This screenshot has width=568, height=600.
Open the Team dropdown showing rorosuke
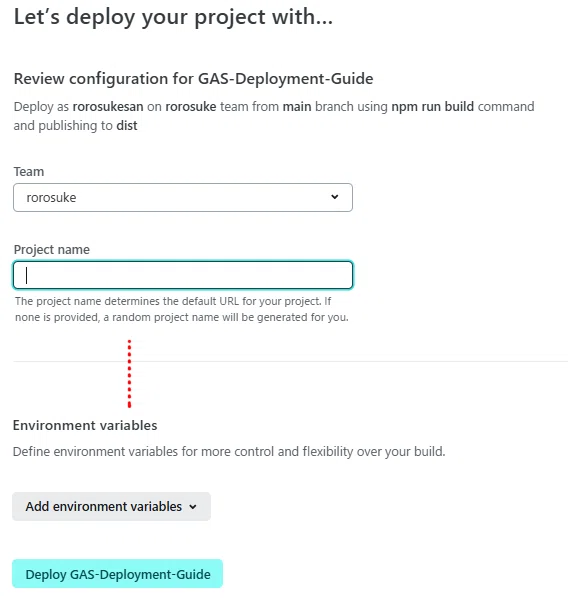coord(183,197)
